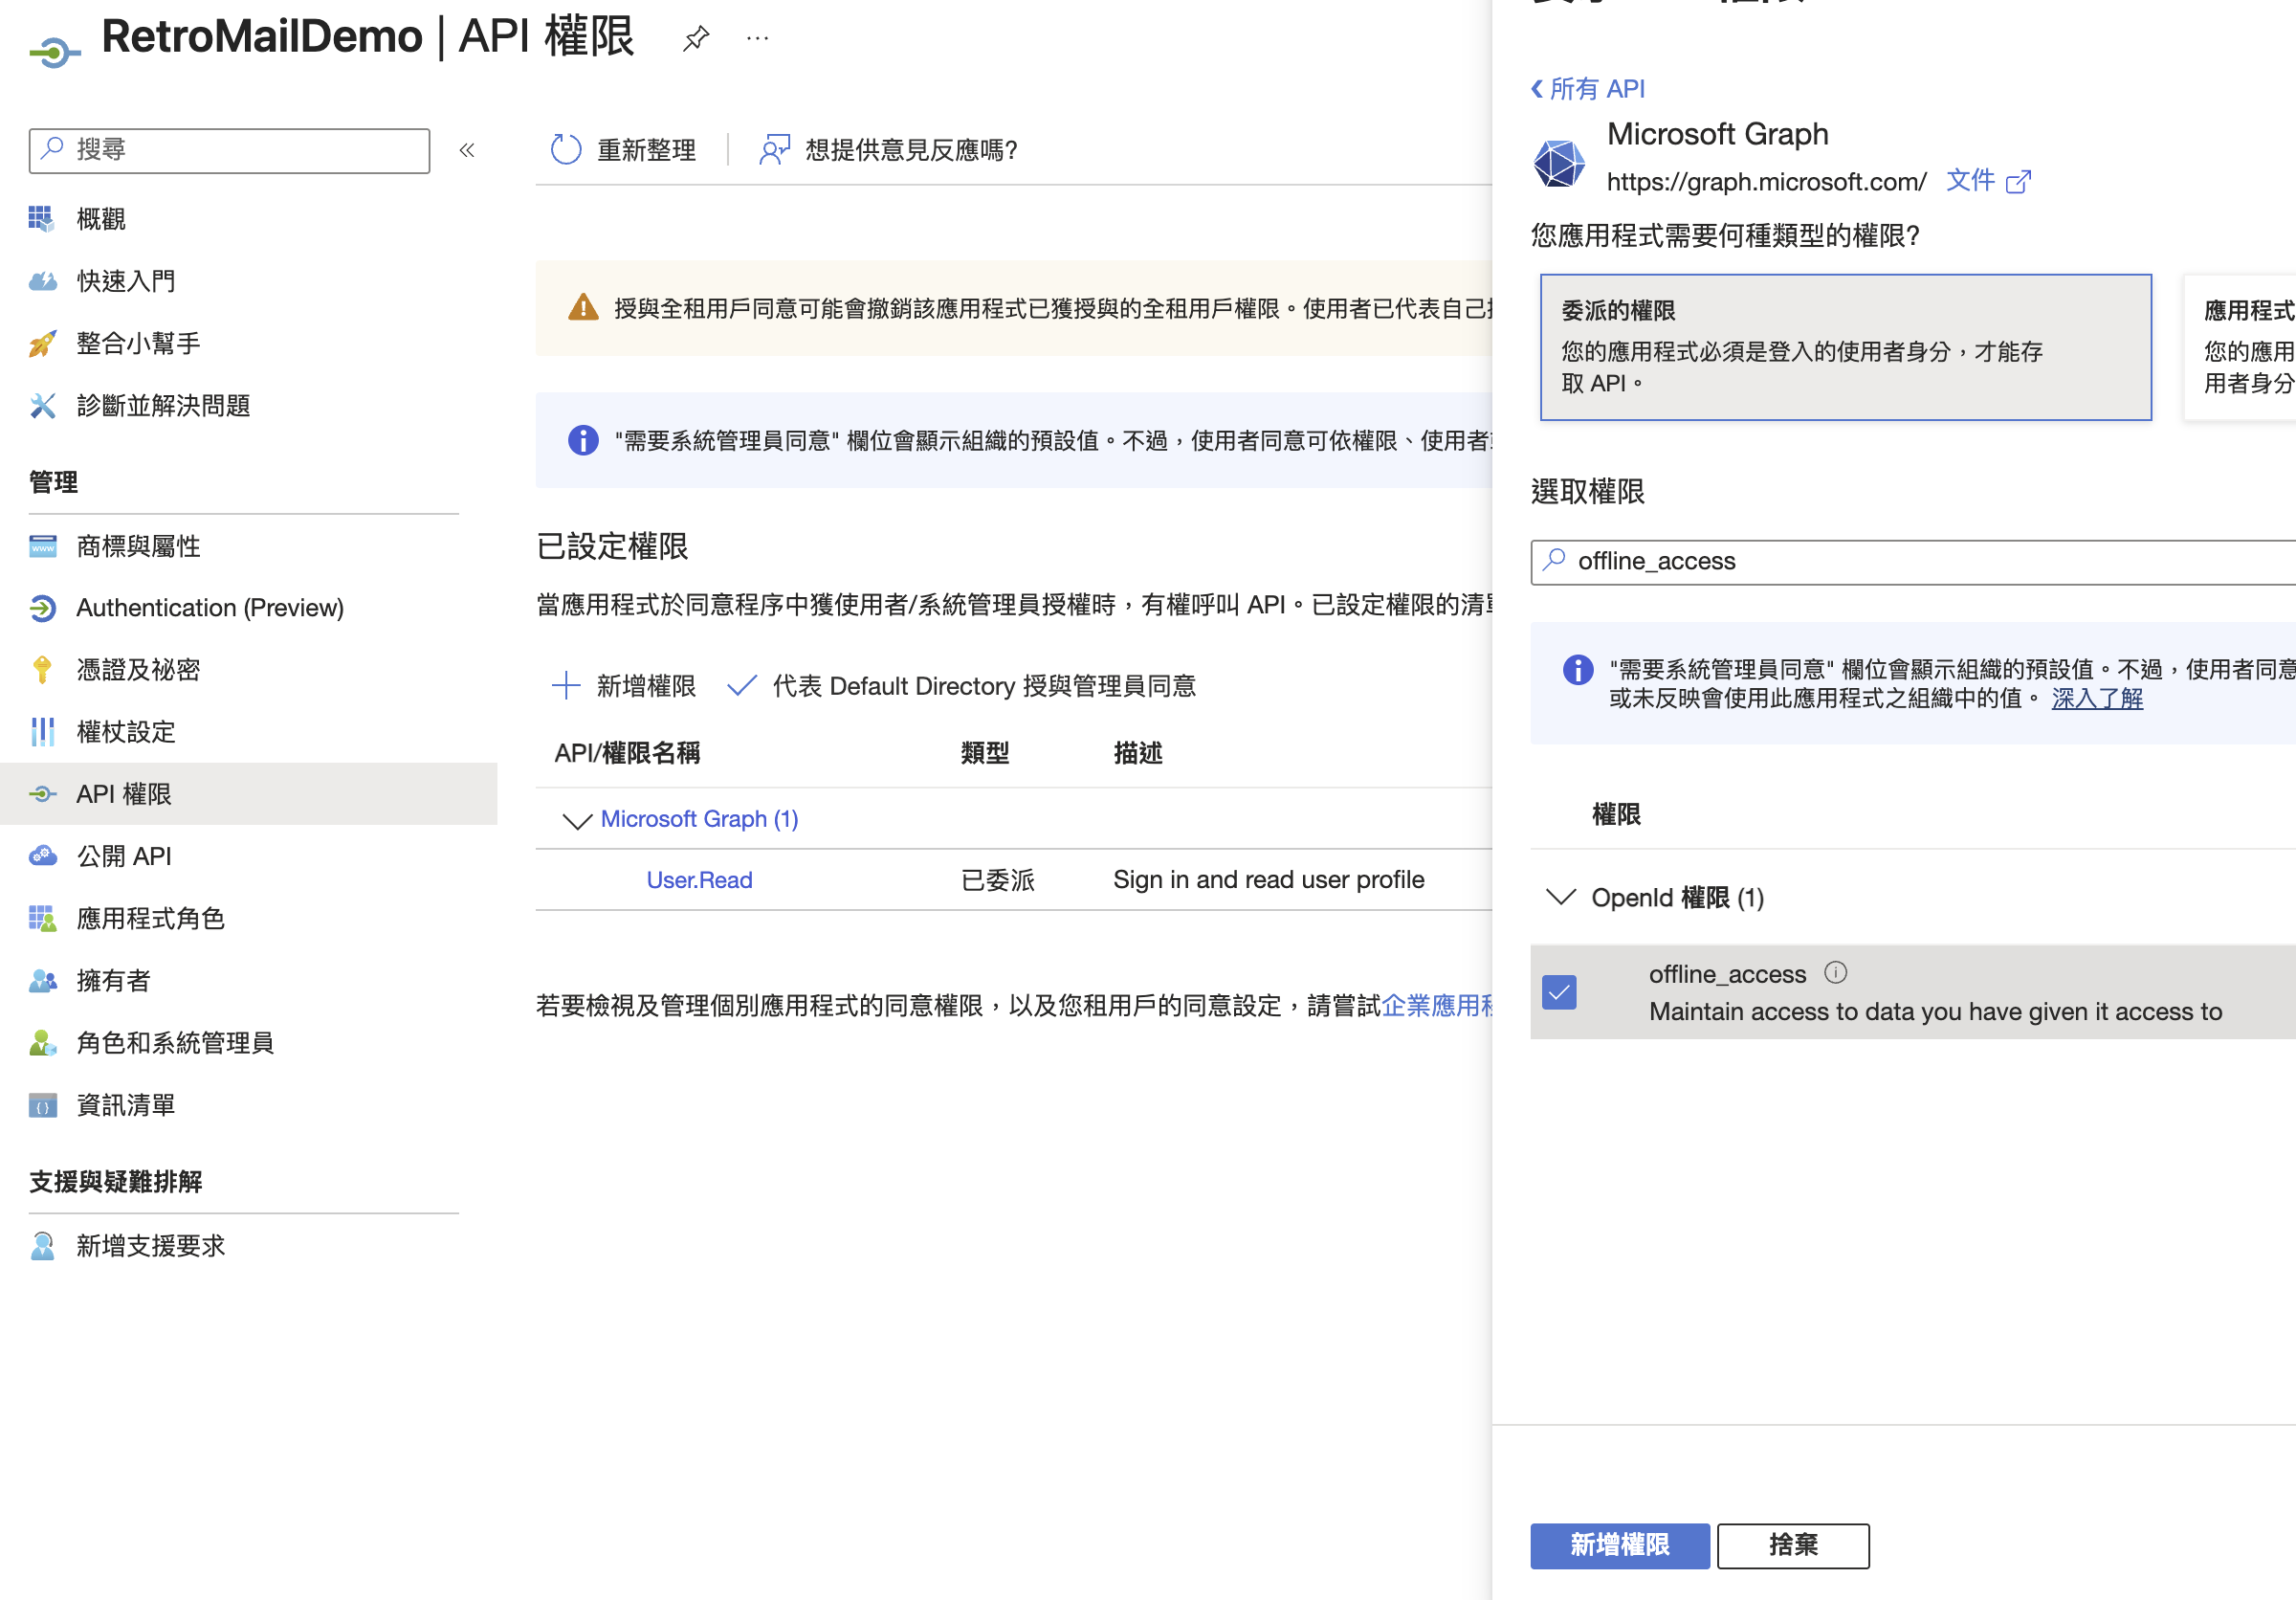Select API 權限 in the sidebar
Image resolution: width=2296 pixels, height=1600 pixels.
coord(249,794)
